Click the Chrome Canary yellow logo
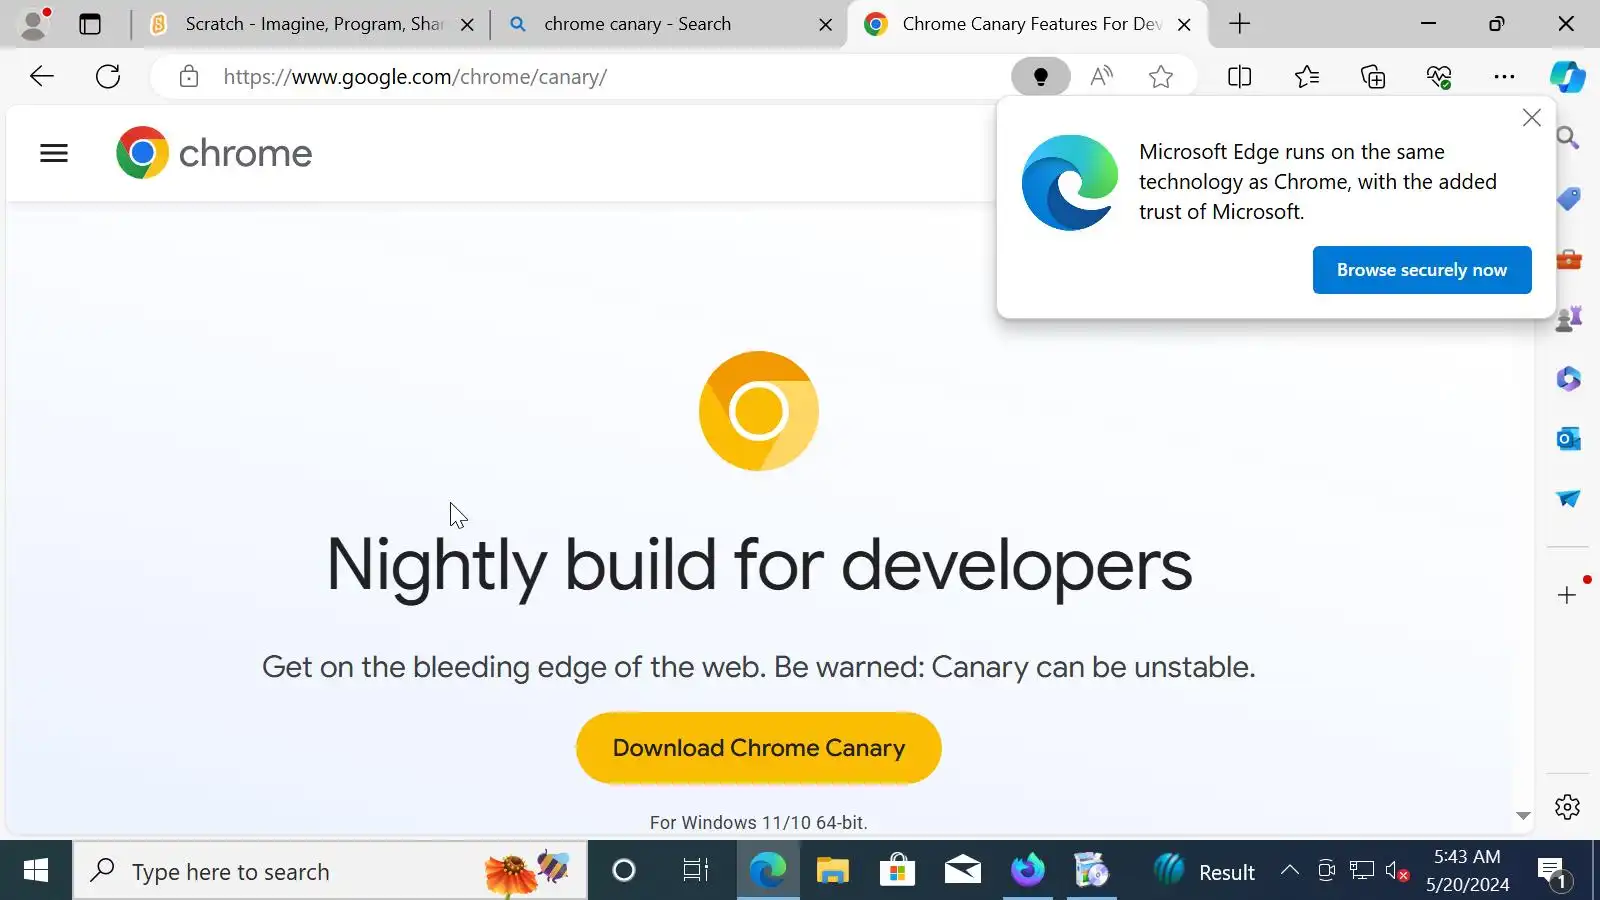The width and height of the screenshot is (1600, 900). pyautogui.click(x=758, y=411)
